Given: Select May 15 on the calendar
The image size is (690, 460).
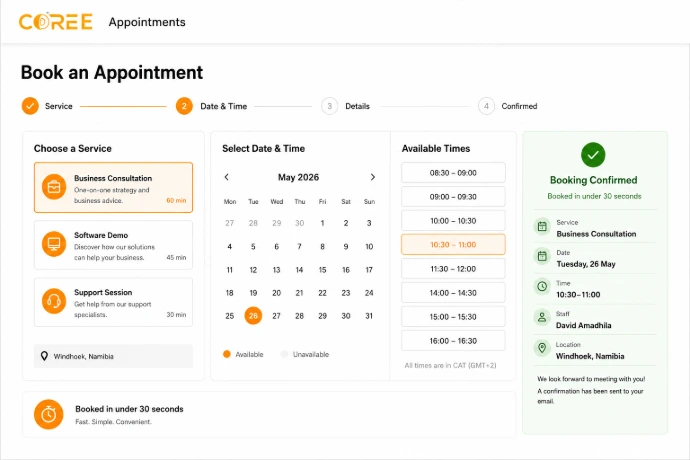Looking at the screenshot, I should (x=323, y=270).
